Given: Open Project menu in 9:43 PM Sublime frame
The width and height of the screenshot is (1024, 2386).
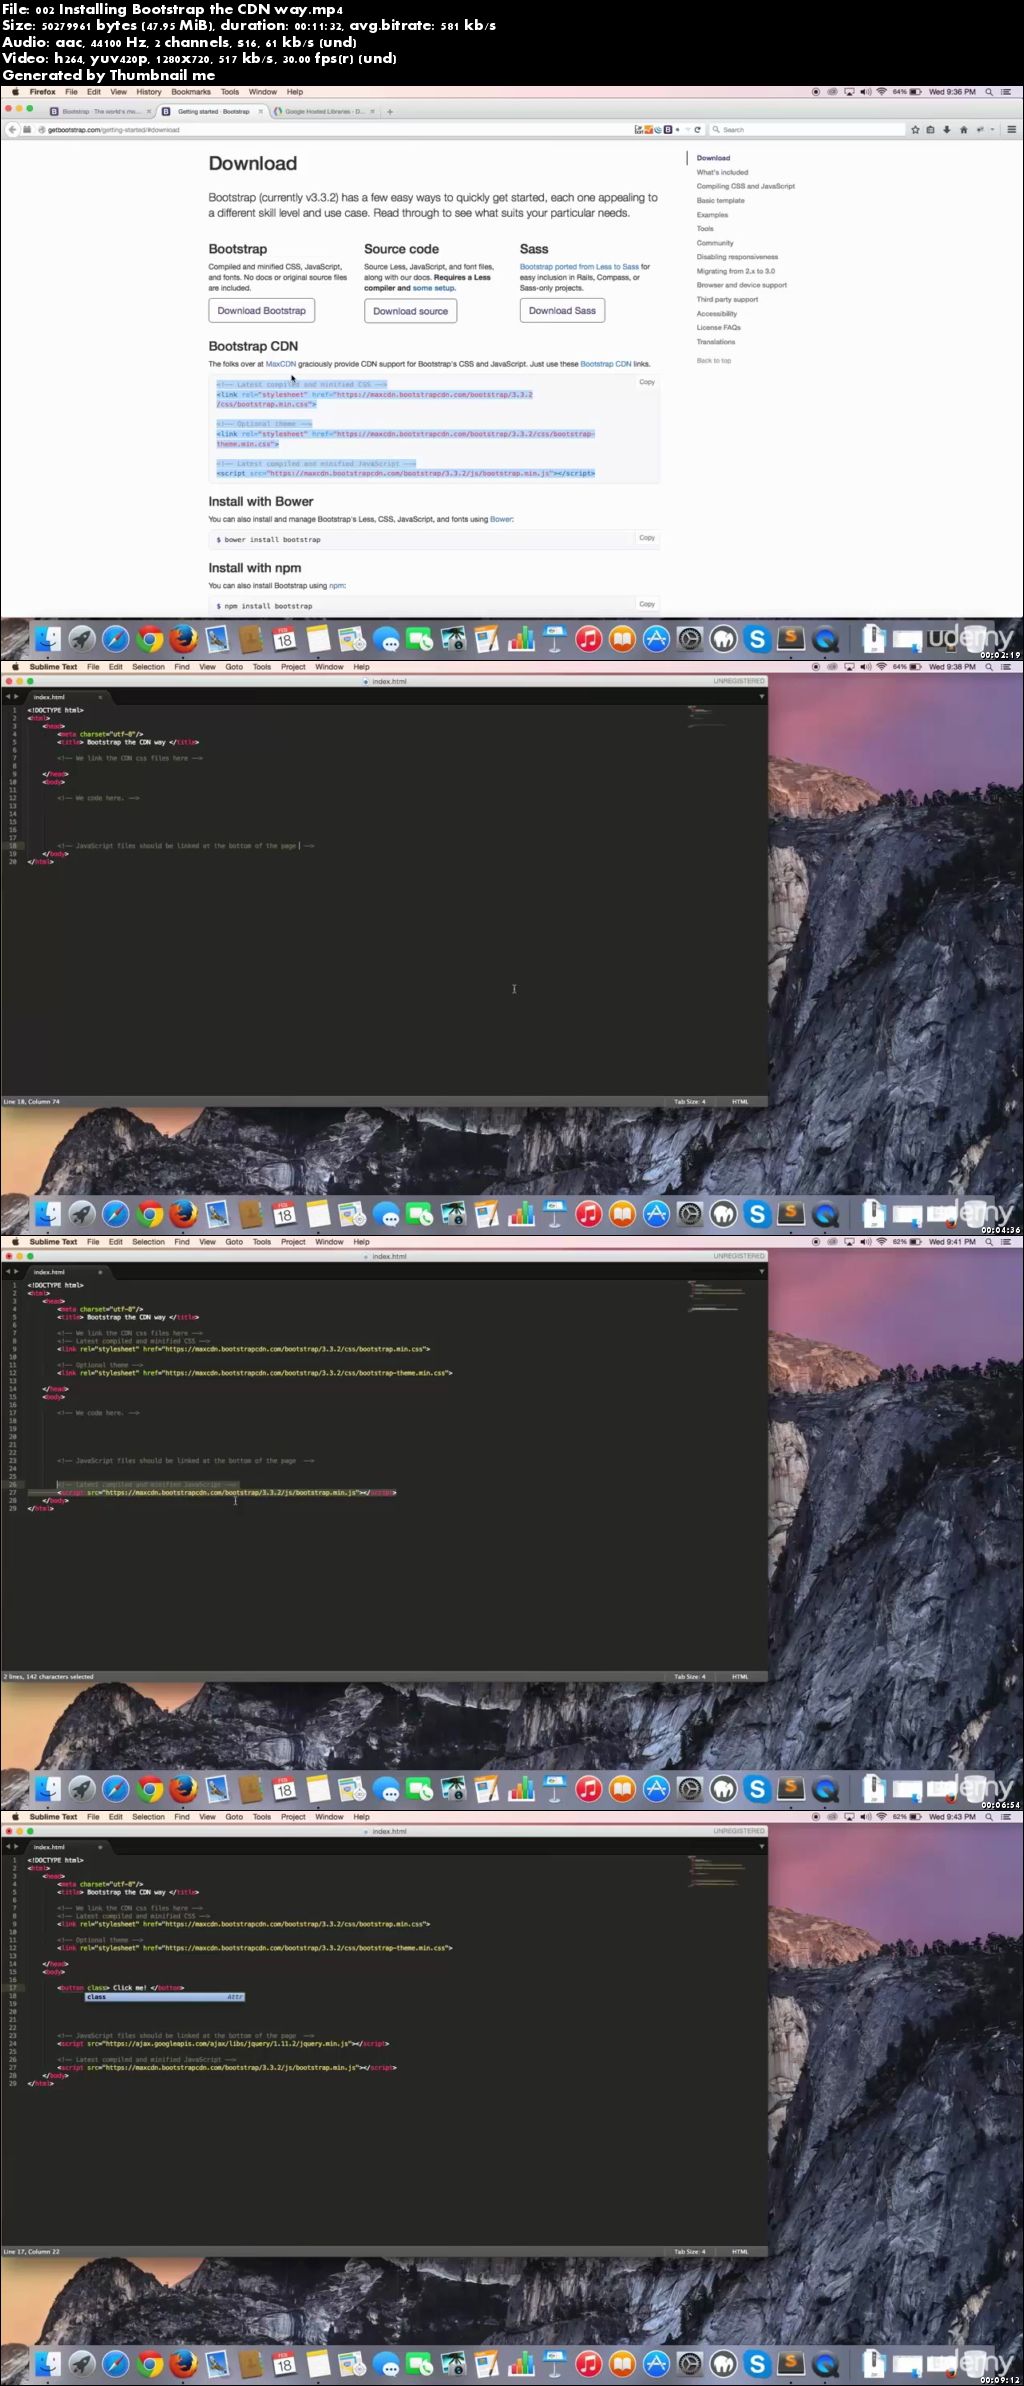Looking at the screenshot, I should pos(293,1817).
